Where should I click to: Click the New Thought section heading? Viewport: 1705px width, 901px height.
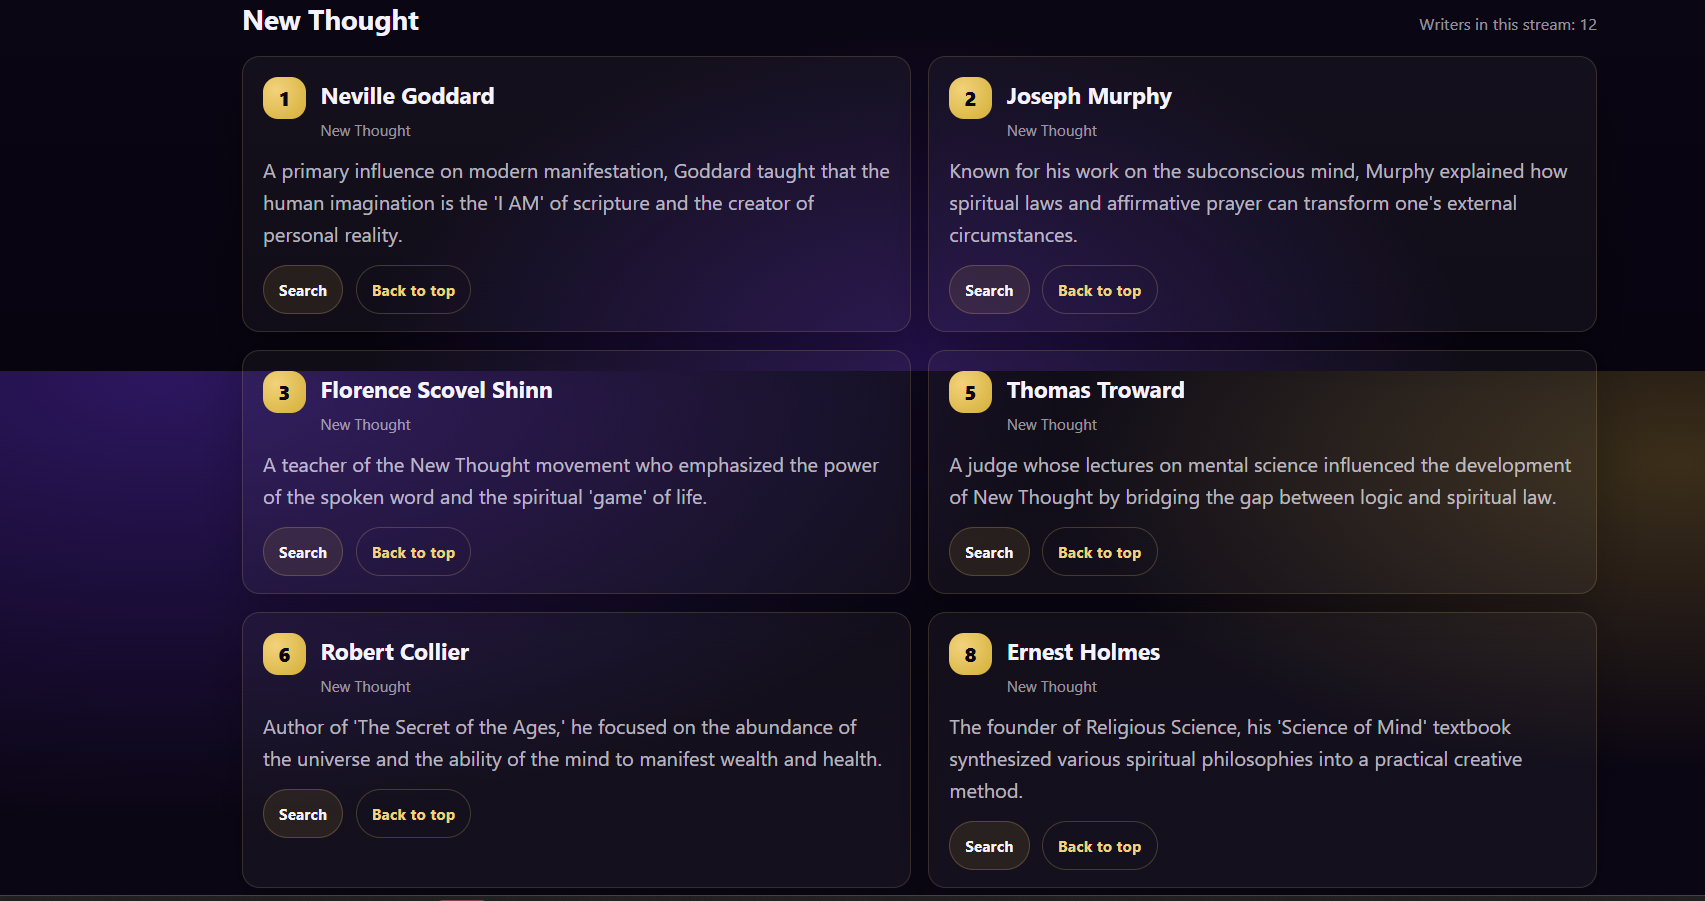click(330, 21)
